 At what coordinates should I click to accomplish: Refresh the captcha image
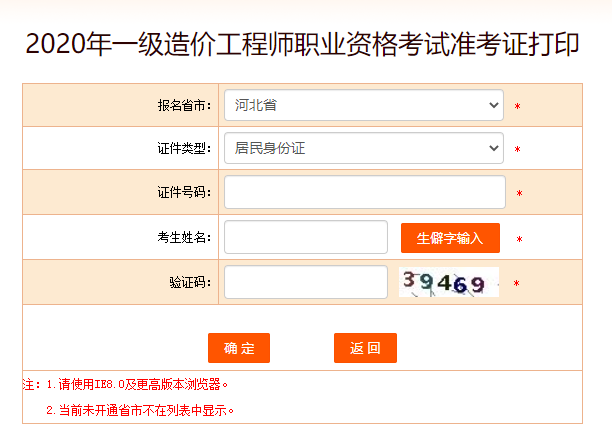pyautogui.click(x=448, y=283)
